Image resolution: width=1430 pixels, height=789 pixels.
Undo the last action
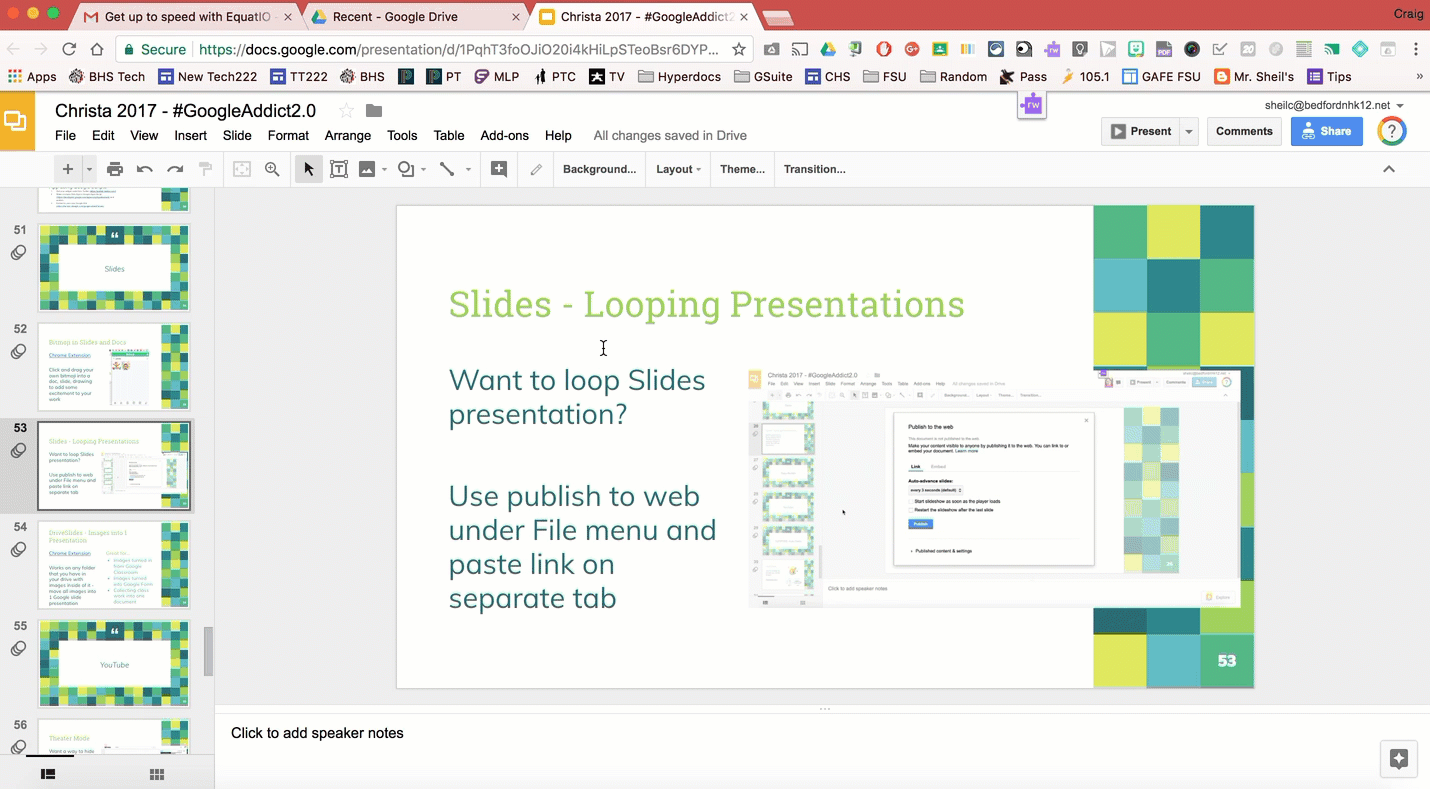[145, 169]
